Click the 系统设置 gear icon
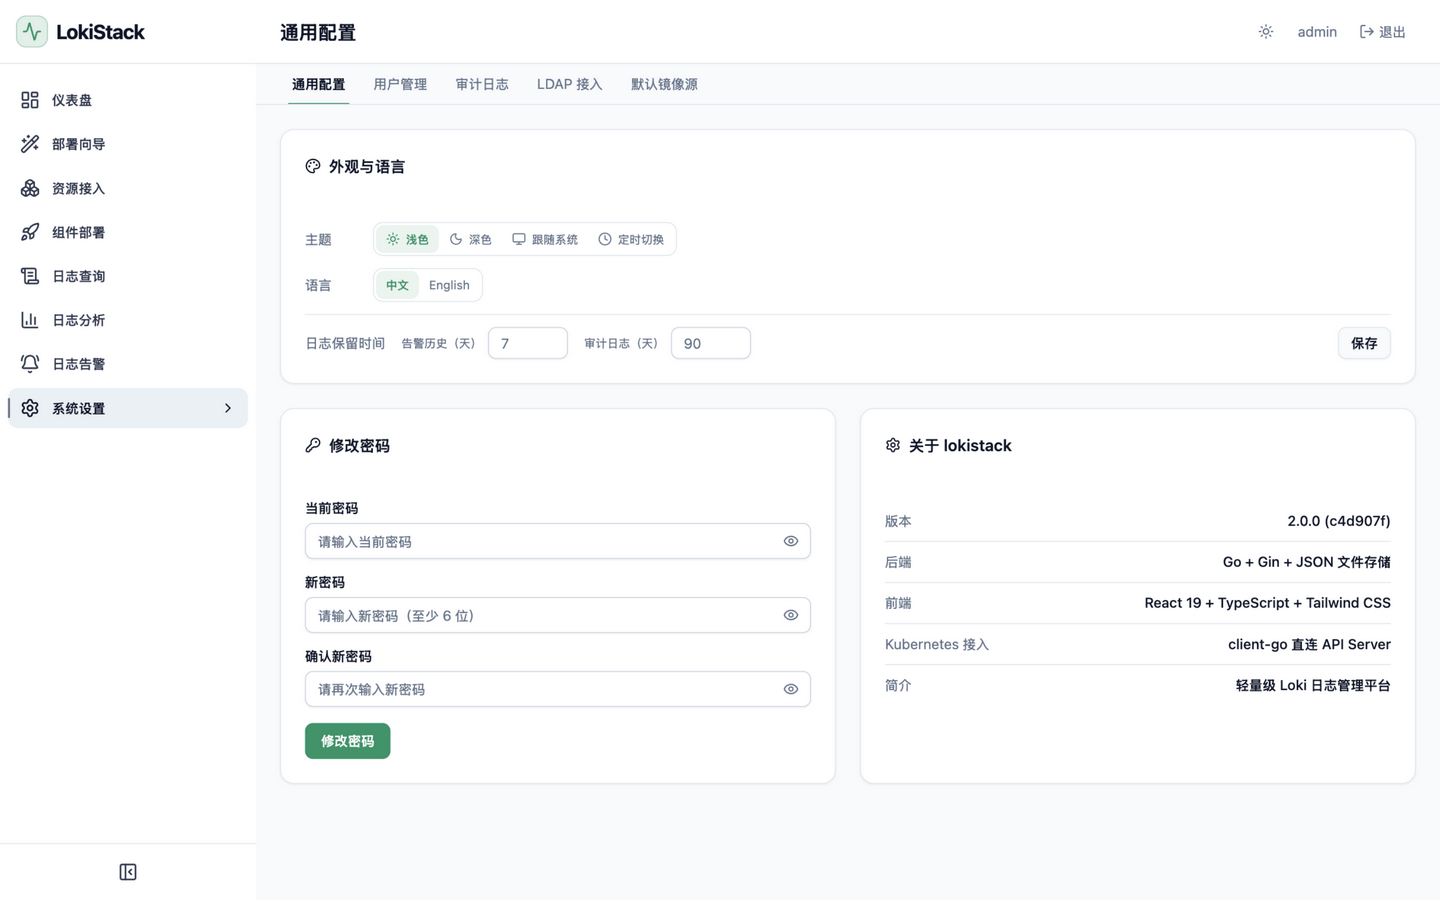Viewport: 1440px width, 900px height. (30, 408)
